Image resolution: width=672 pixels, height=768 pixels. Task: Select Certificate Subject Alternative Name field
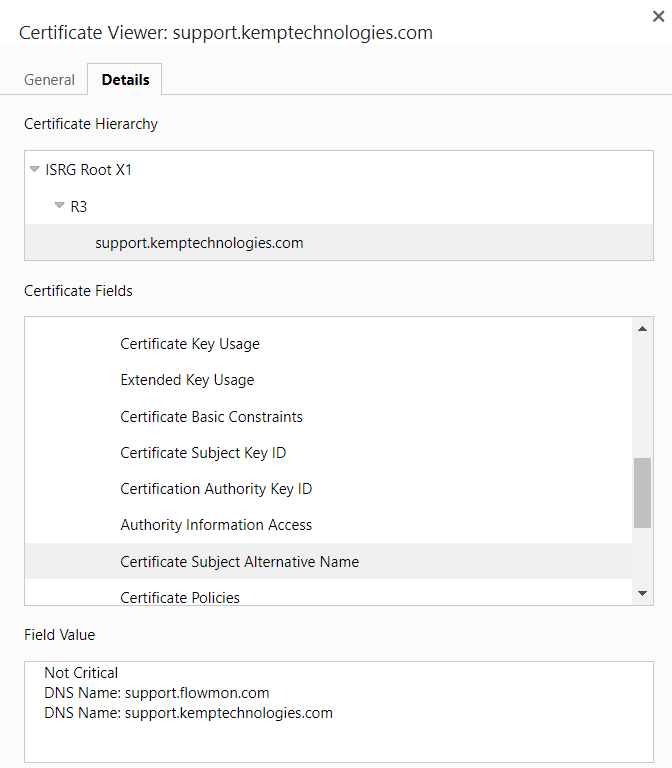[x=329, y=561]
